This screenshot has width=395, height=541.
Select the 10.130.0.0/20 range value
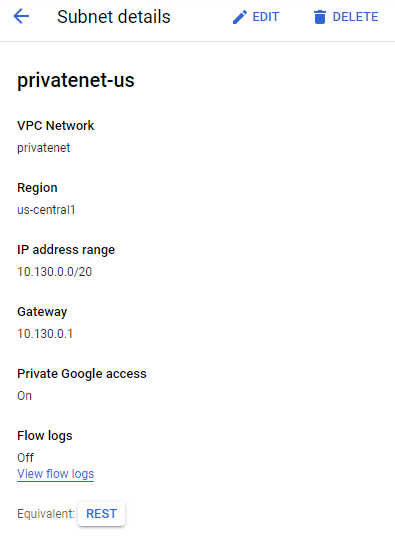pyautogui.click(x=55, y=272)
